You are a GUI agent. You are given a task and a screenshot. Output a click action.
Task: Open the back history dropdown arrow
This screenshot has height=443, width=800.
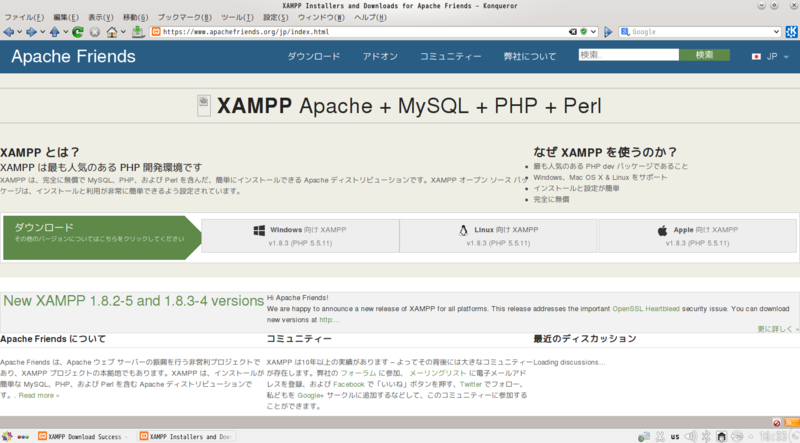(x=19, y=32)
